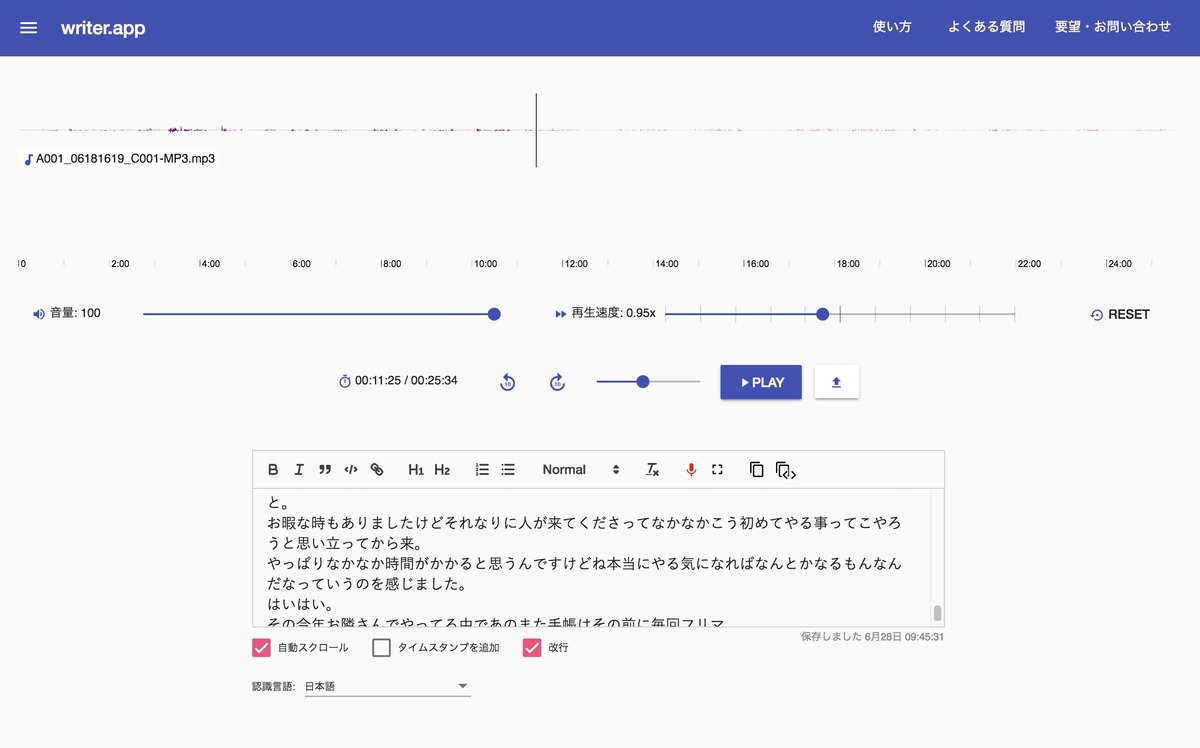The image size is (1200, 748).
Task: Disable the 改行 checkbox
Action: point(530,647)
